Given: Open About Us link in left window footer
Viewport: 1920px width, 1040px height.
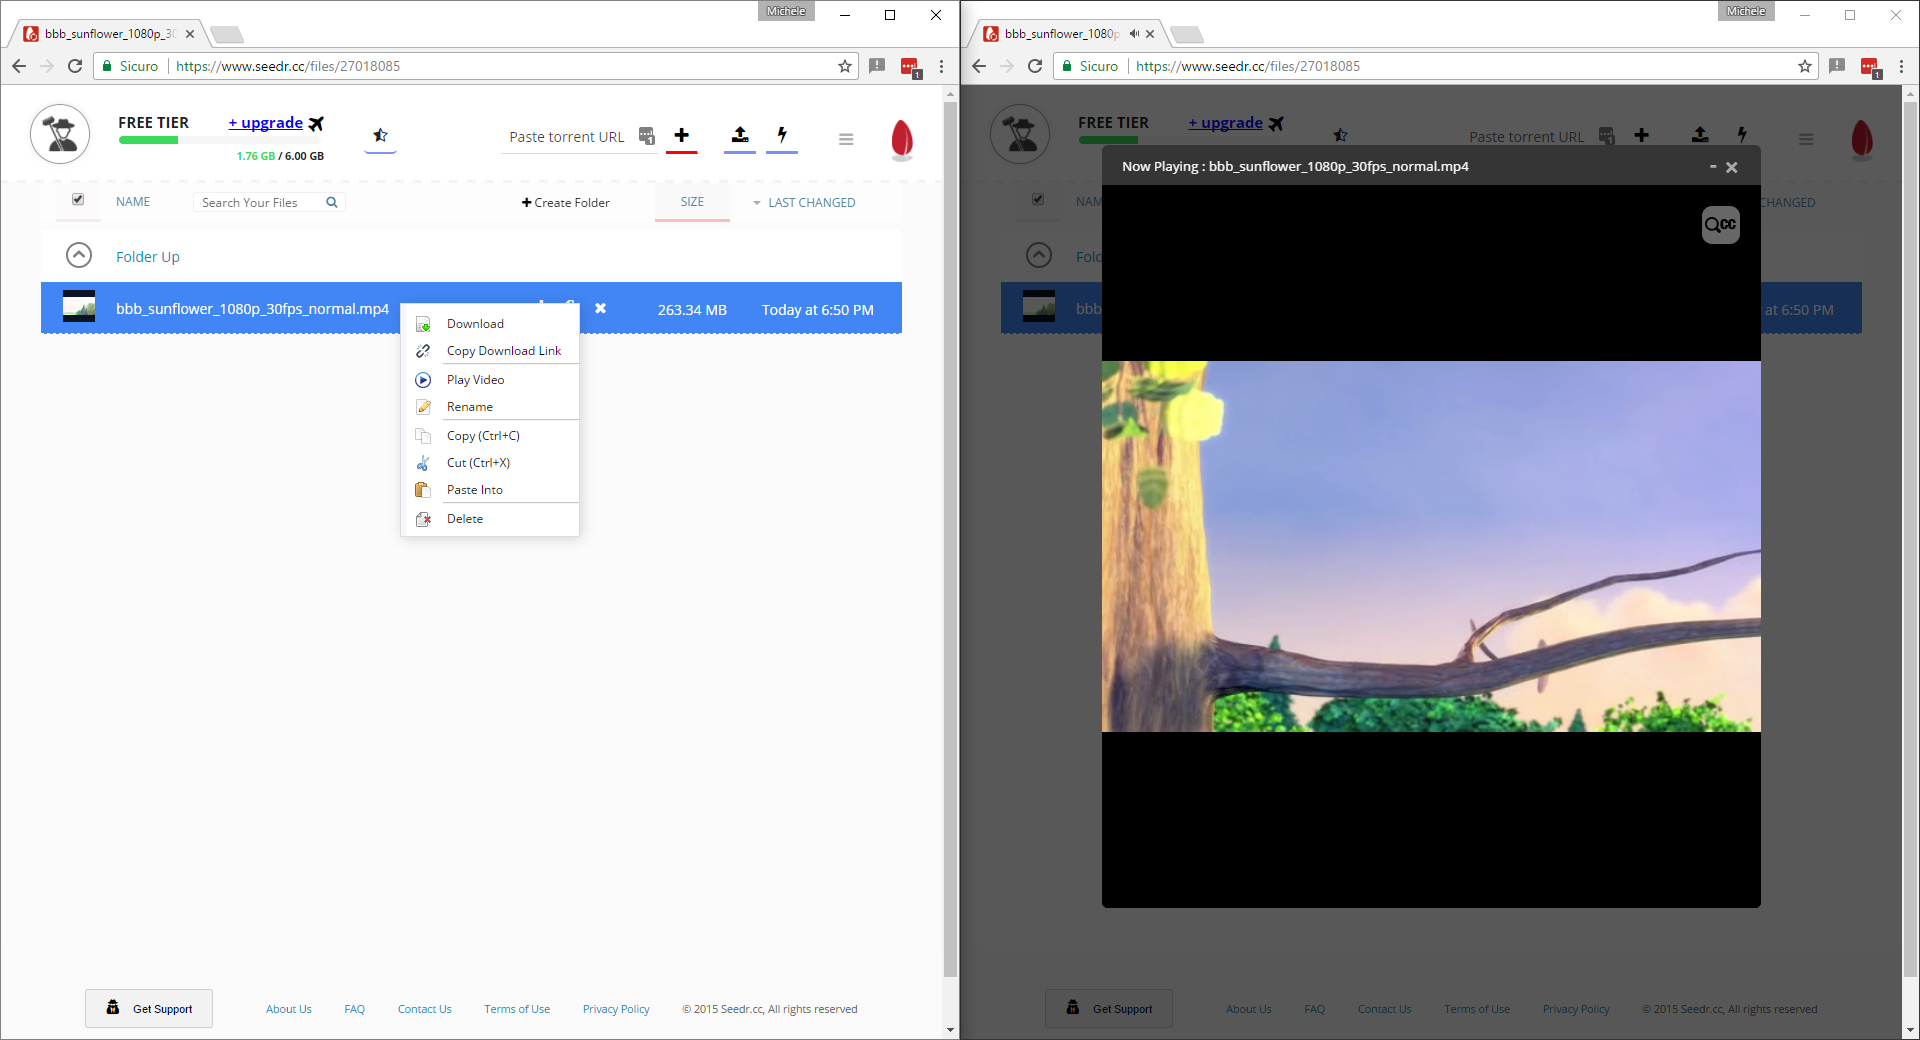Looking at the screenshot, I should [289, 1009].
